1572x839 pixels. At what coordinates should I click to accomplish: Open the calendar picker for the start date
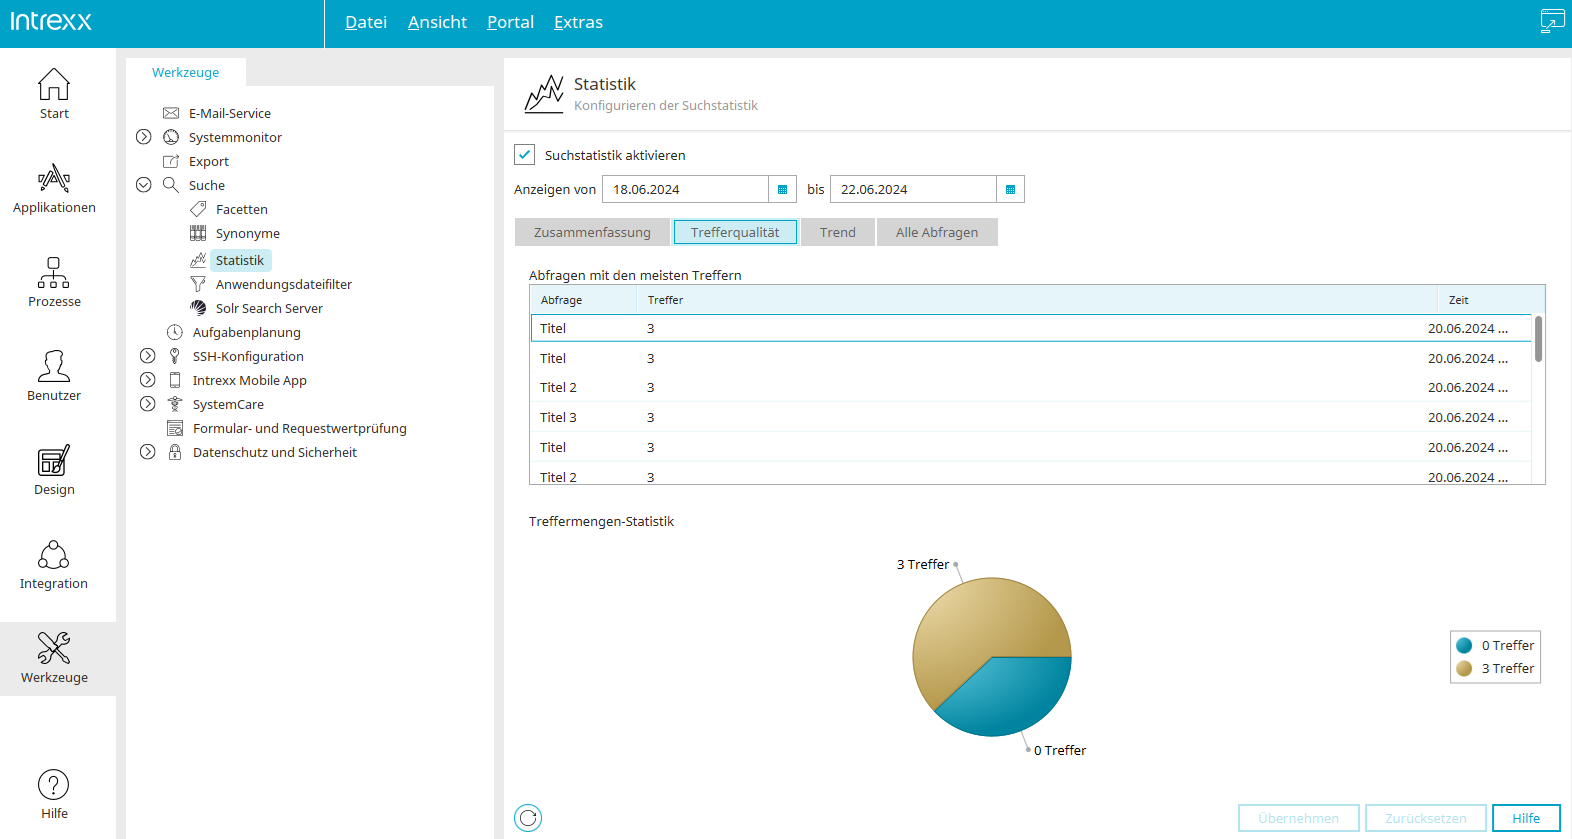click(783, 189)
